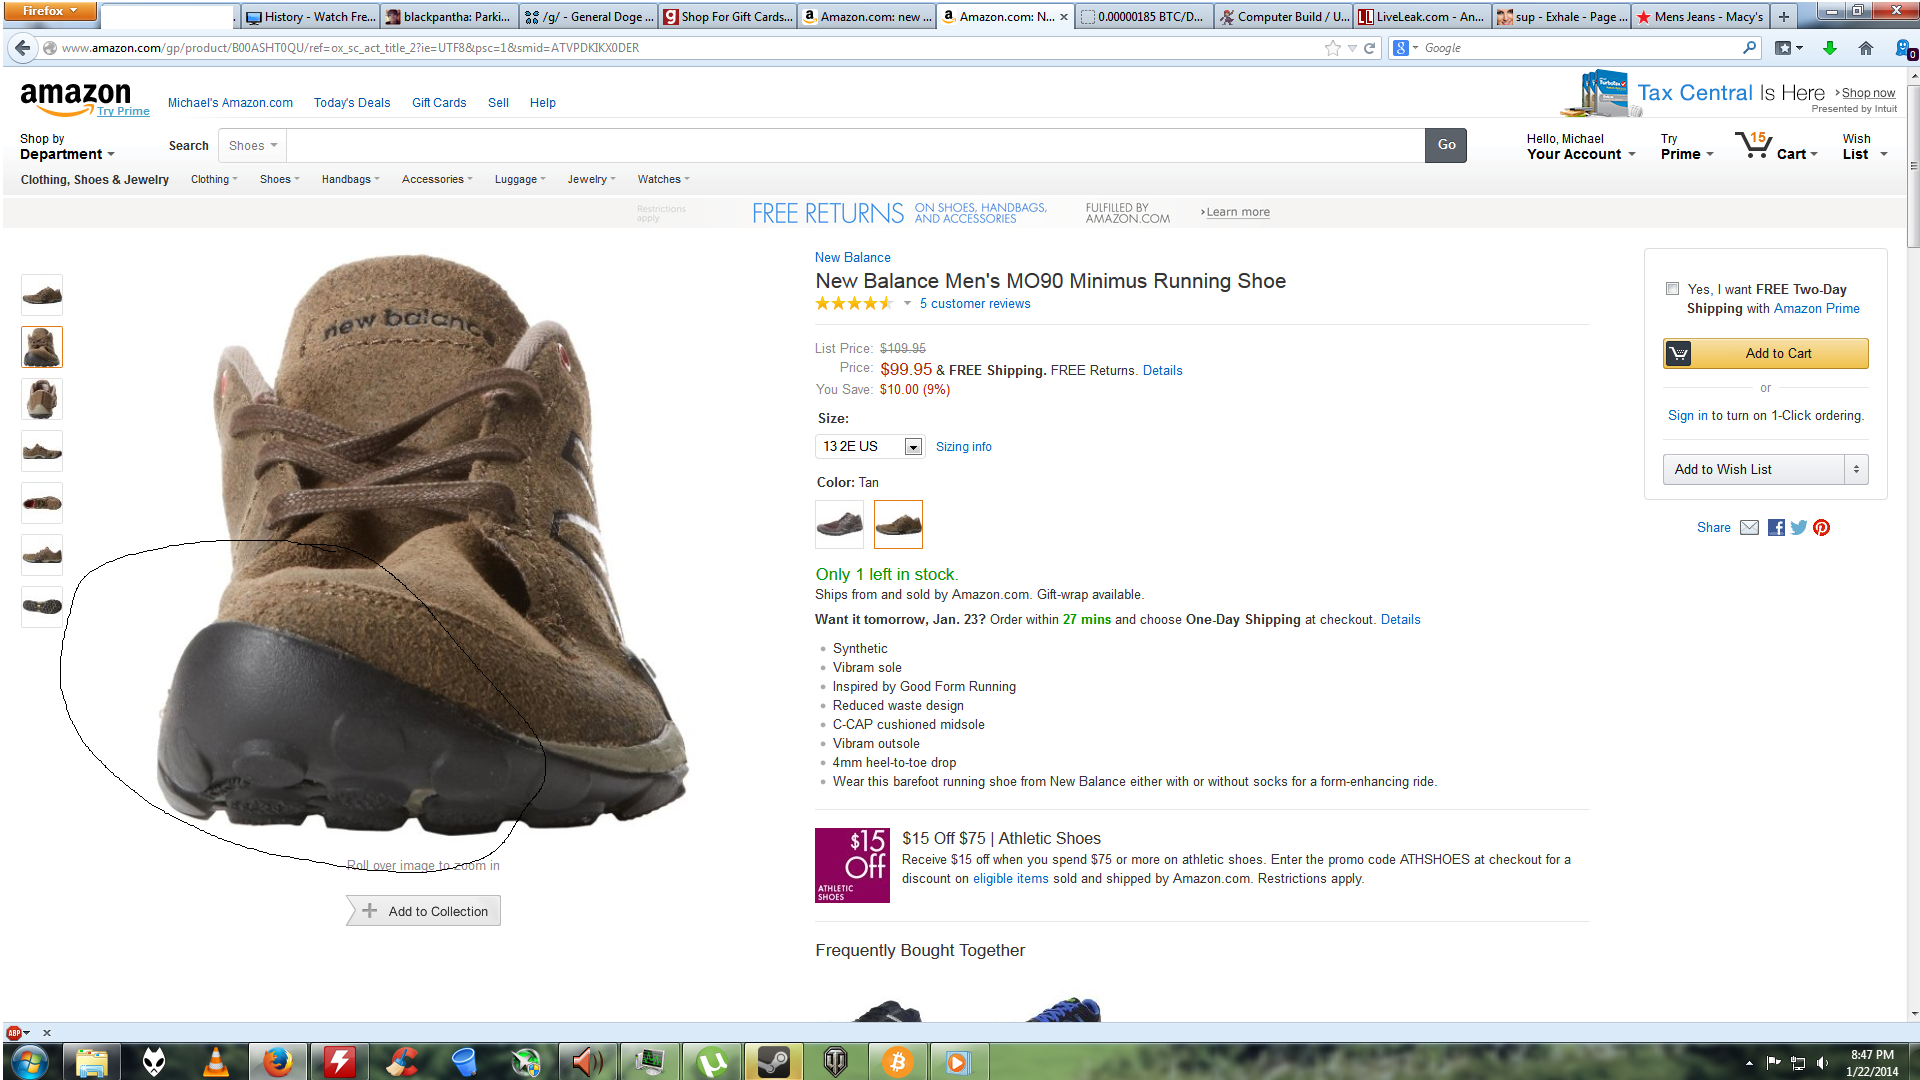1920x1080 pixels.
Task: Bookmark page with star icon
Action: click(x=1332, y=48)
